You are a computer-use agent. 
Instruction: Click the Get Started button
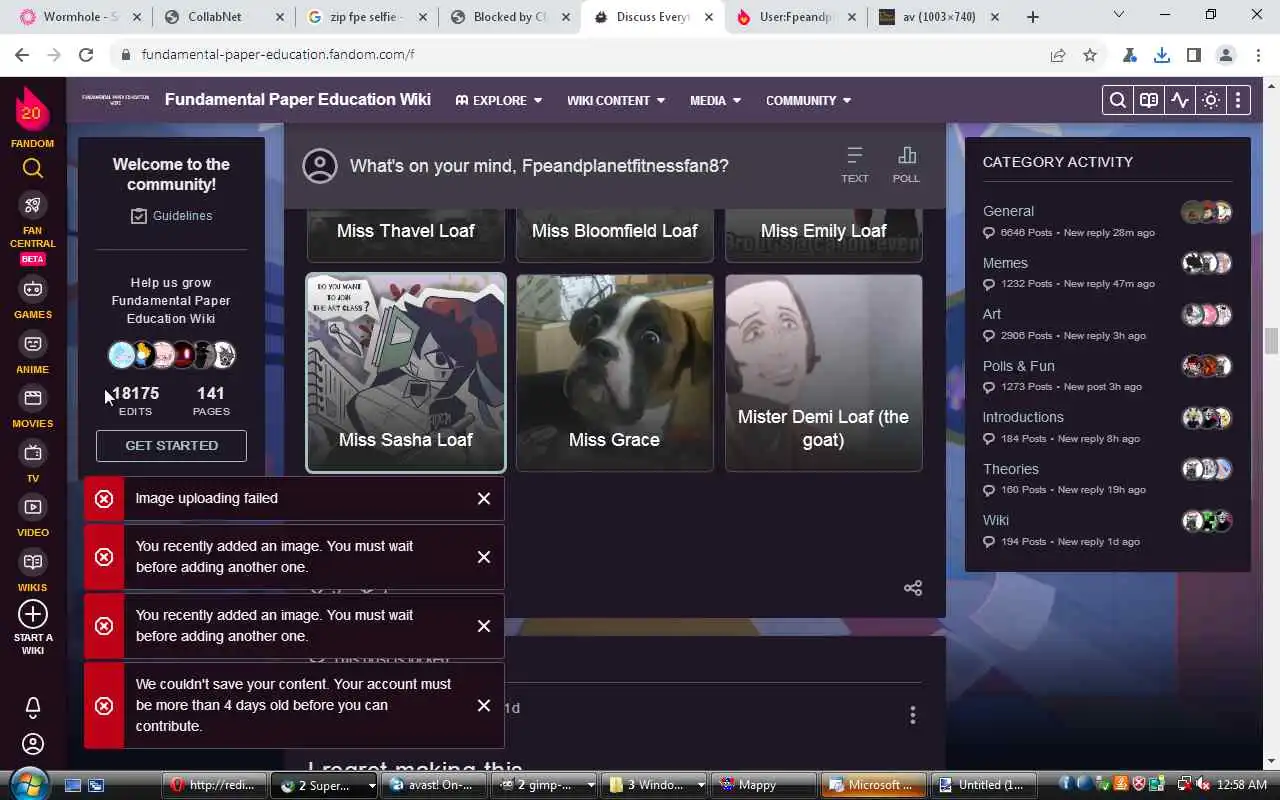[171, 446]
